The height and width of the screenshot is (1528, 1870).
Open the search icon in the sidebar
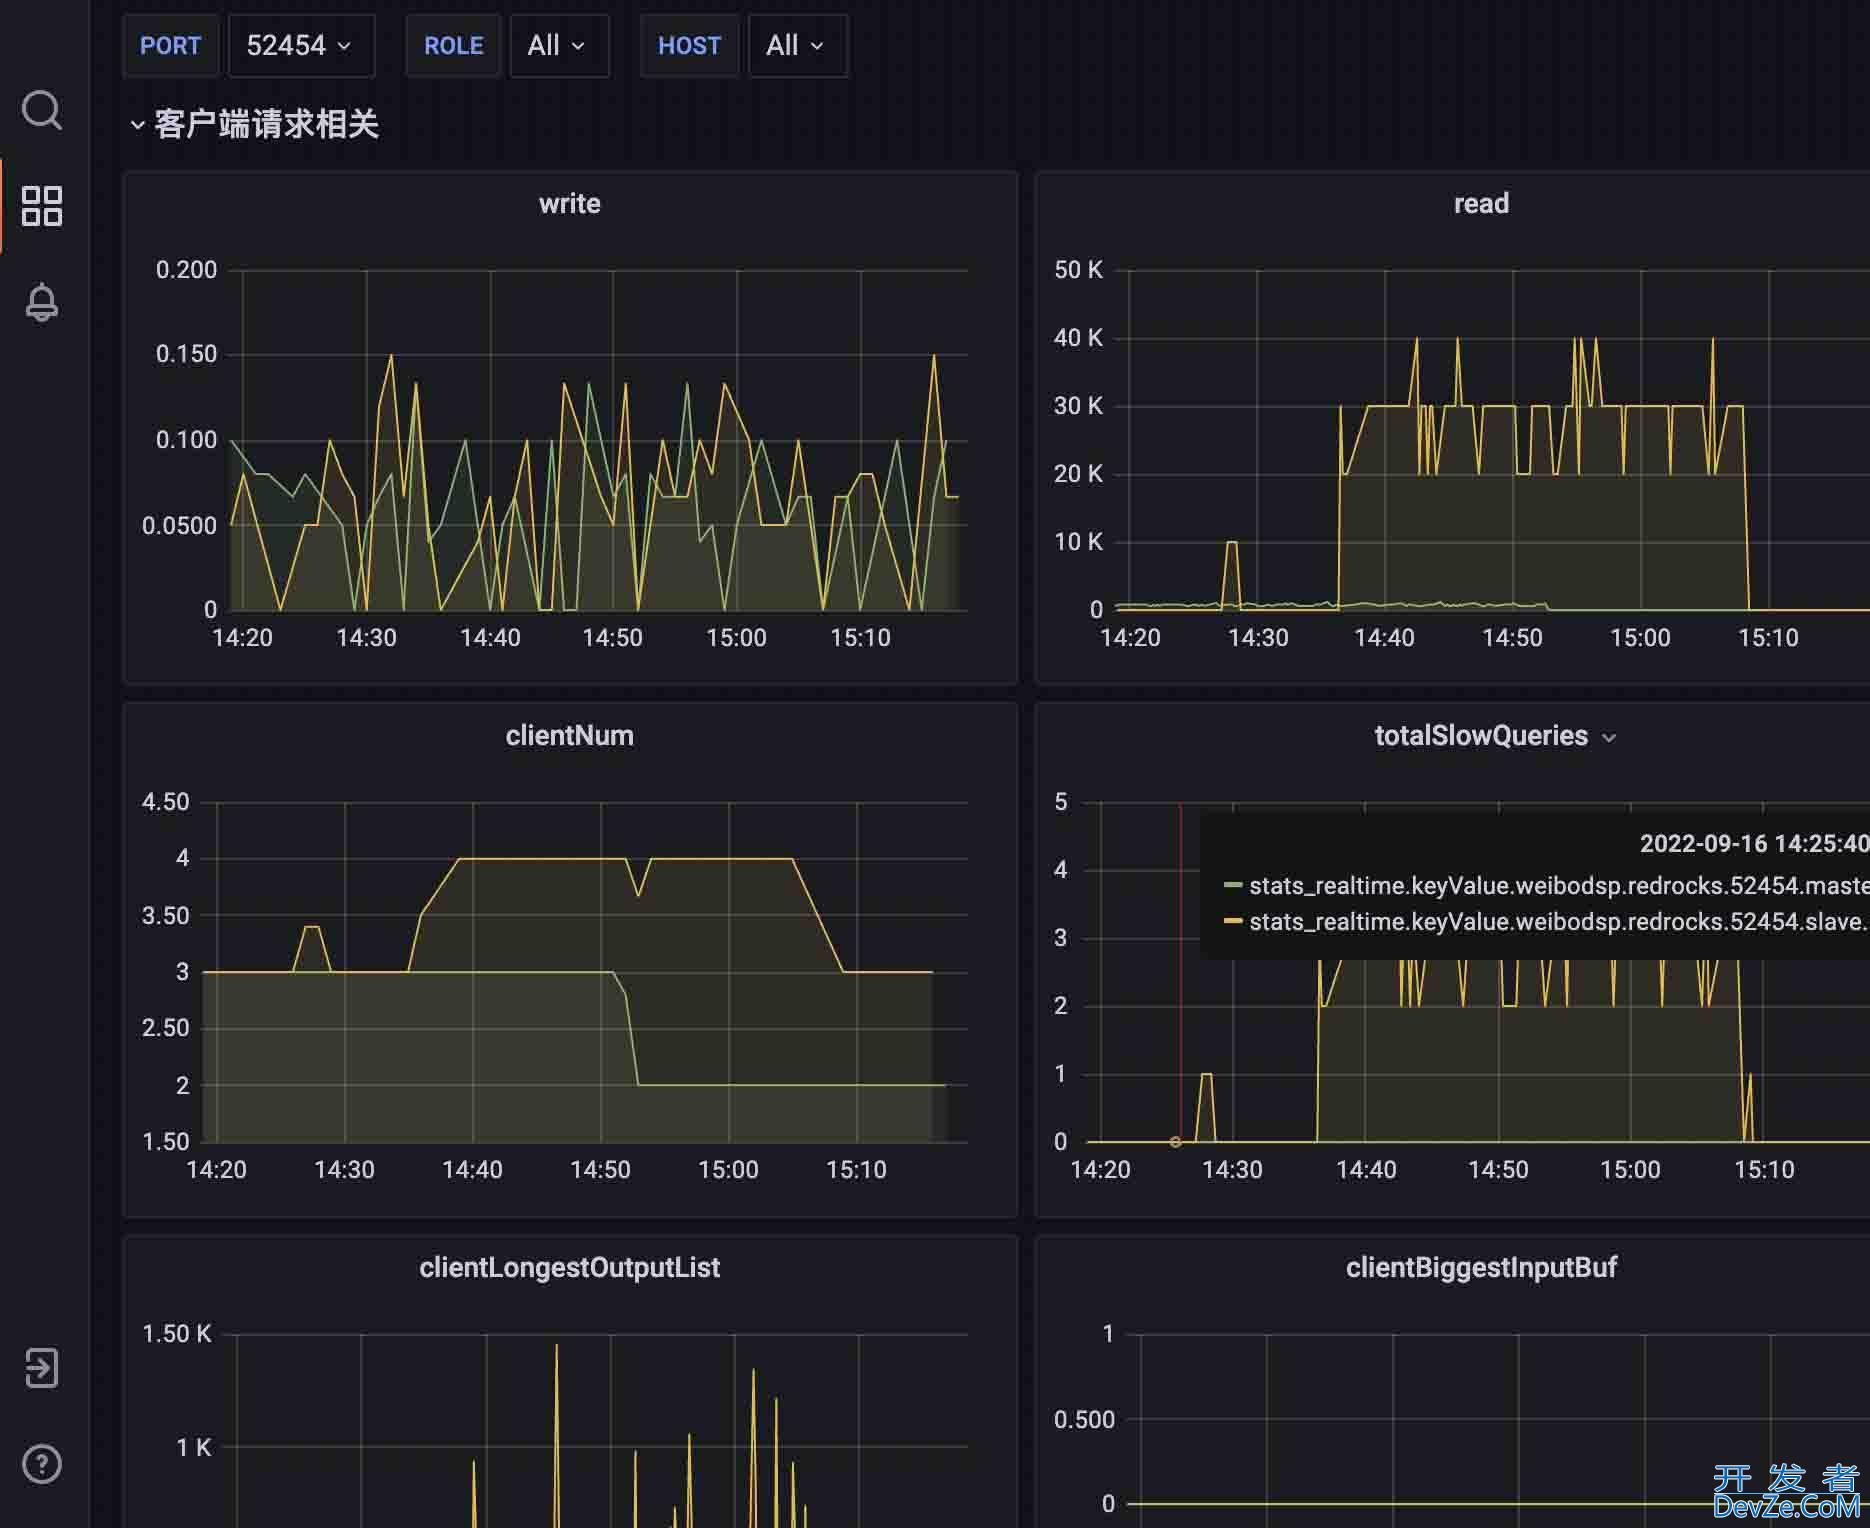coord(42,110)
